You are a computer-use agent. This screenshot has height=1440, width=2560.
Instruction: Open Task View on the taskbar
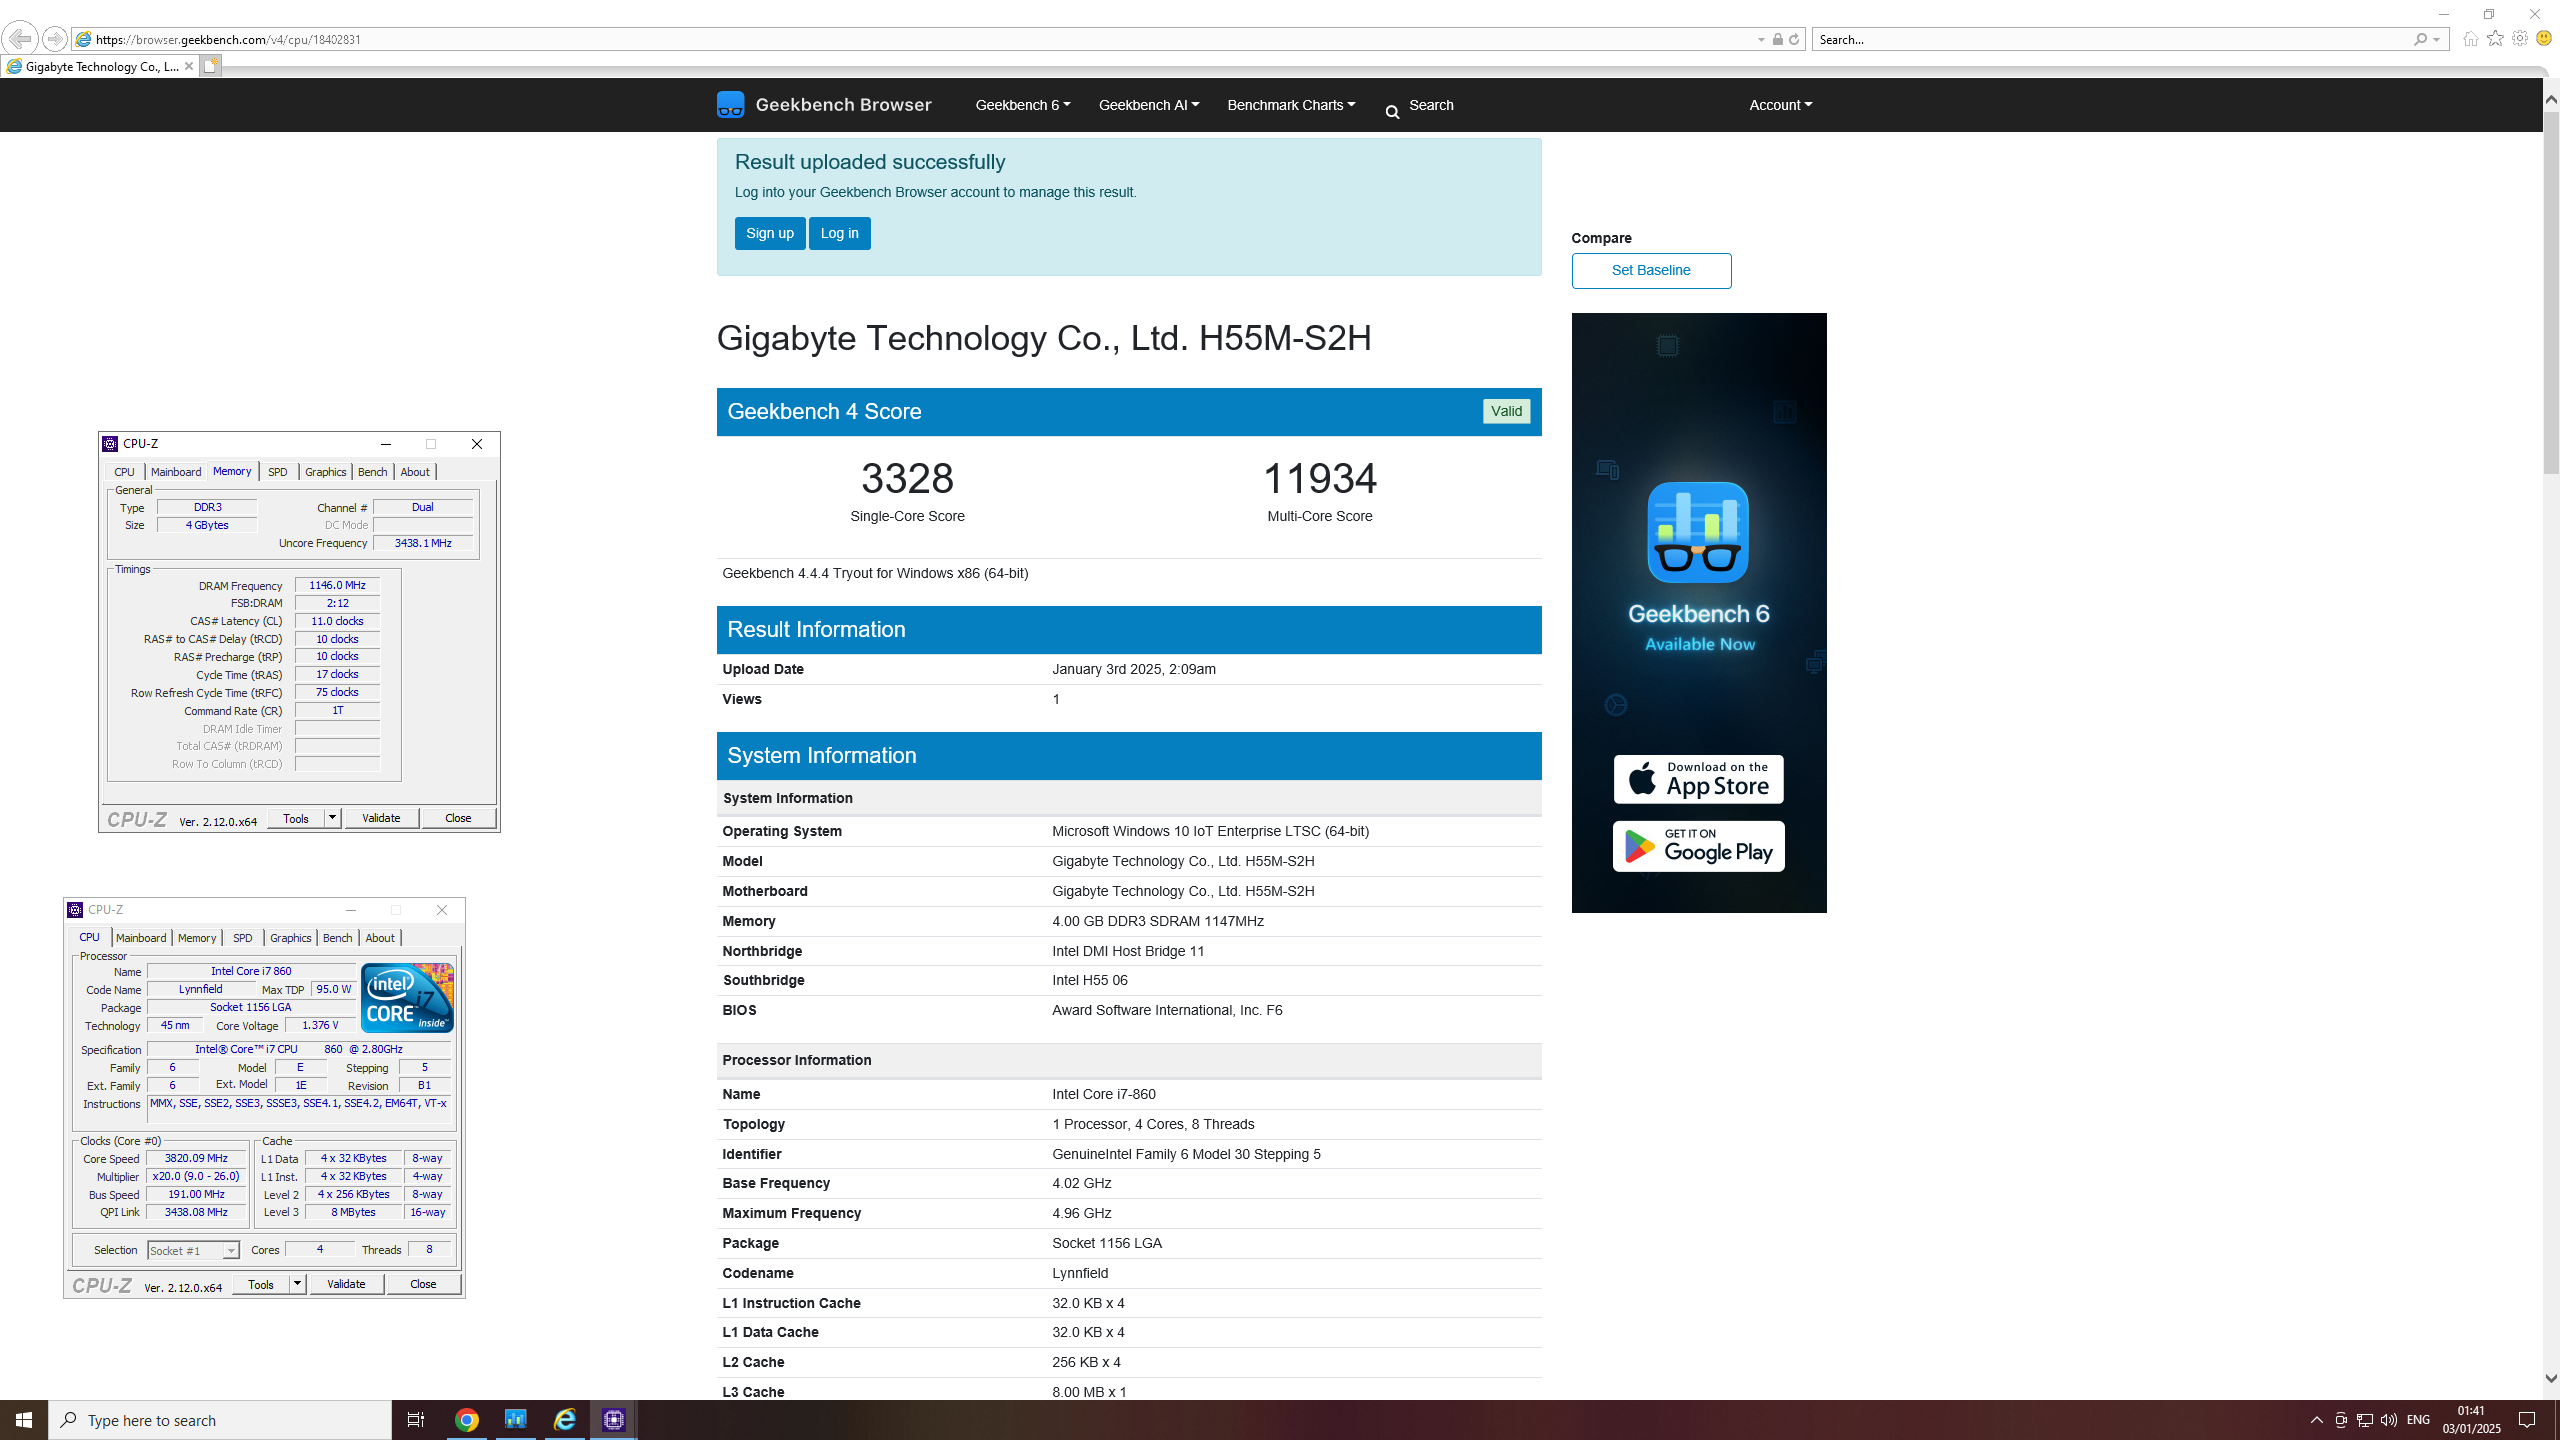[x=416, y=1420]
